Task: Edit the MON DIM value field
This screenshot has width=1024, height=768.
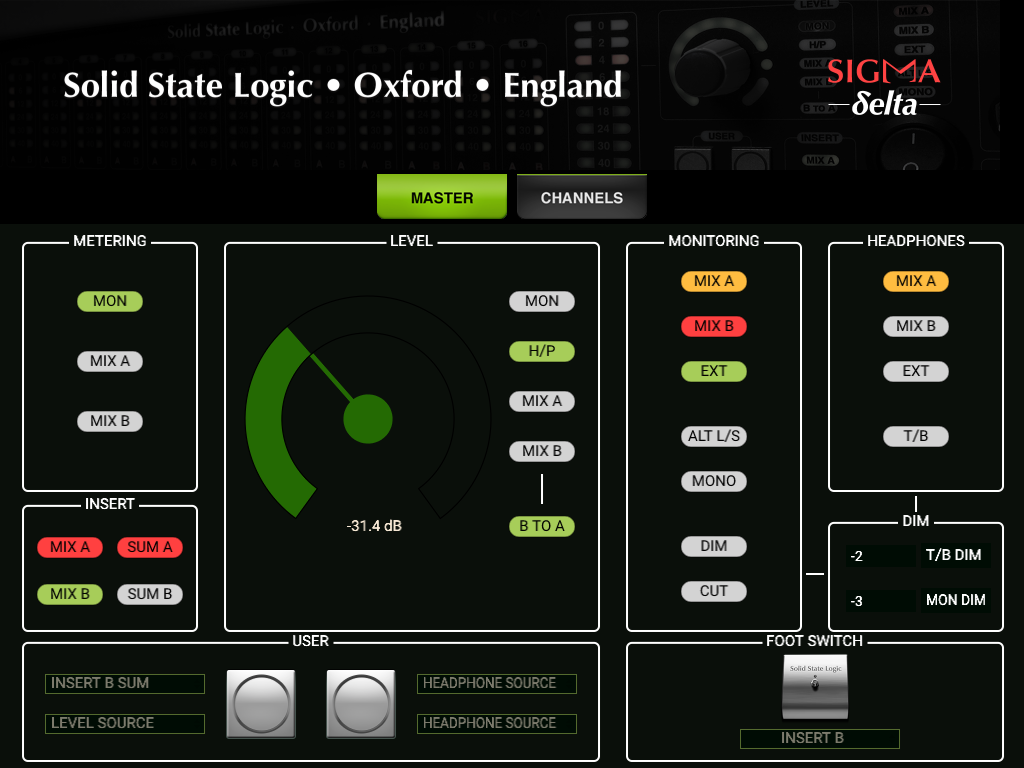Action: (x=880, y=601)
